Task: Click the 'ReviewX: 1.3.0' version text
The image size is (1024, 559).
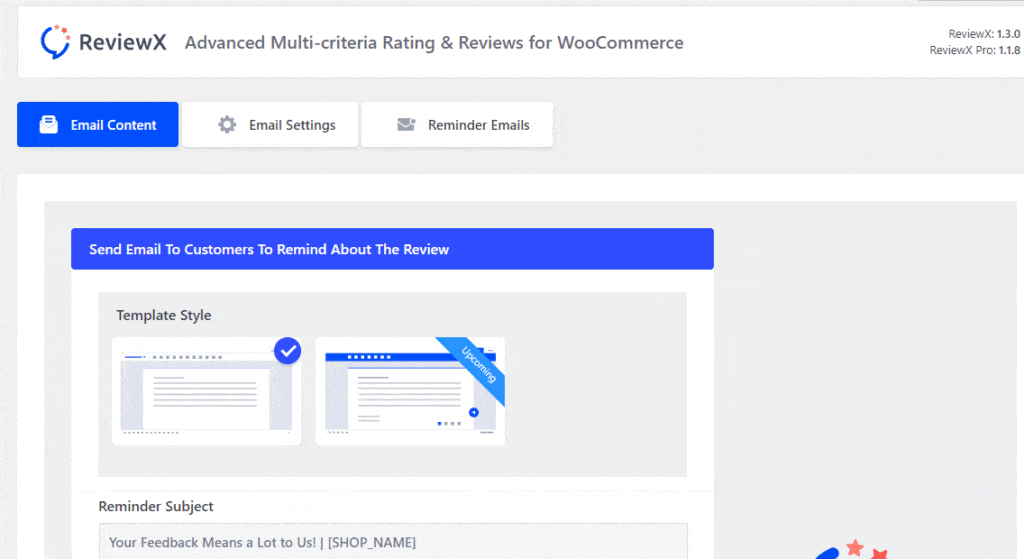Action: pos(984,34)
